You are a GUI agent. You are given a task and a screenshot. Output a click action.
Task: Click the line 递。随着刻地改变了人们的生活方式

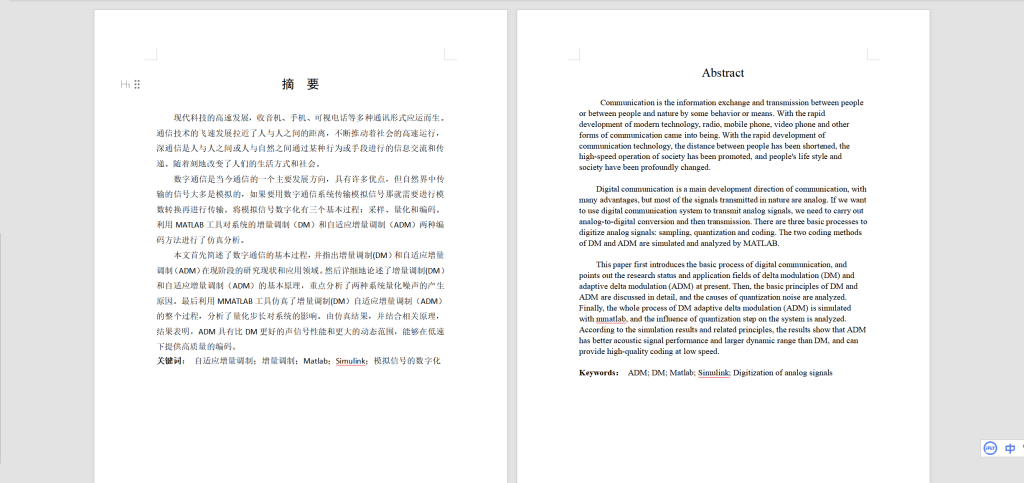(239, 164)
